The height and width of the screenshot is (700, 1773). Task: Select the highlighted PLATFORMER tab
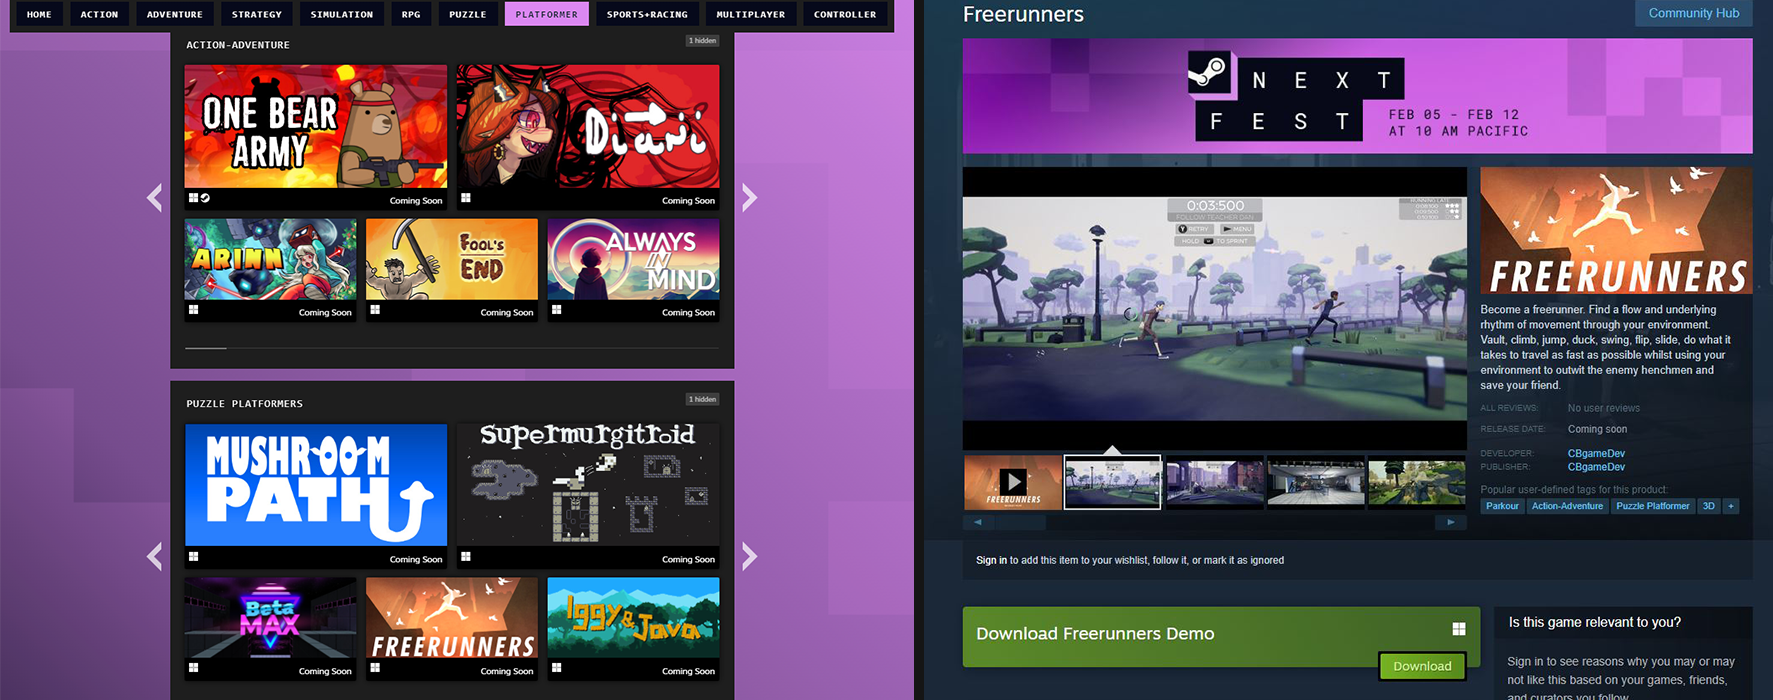[547, 14]
